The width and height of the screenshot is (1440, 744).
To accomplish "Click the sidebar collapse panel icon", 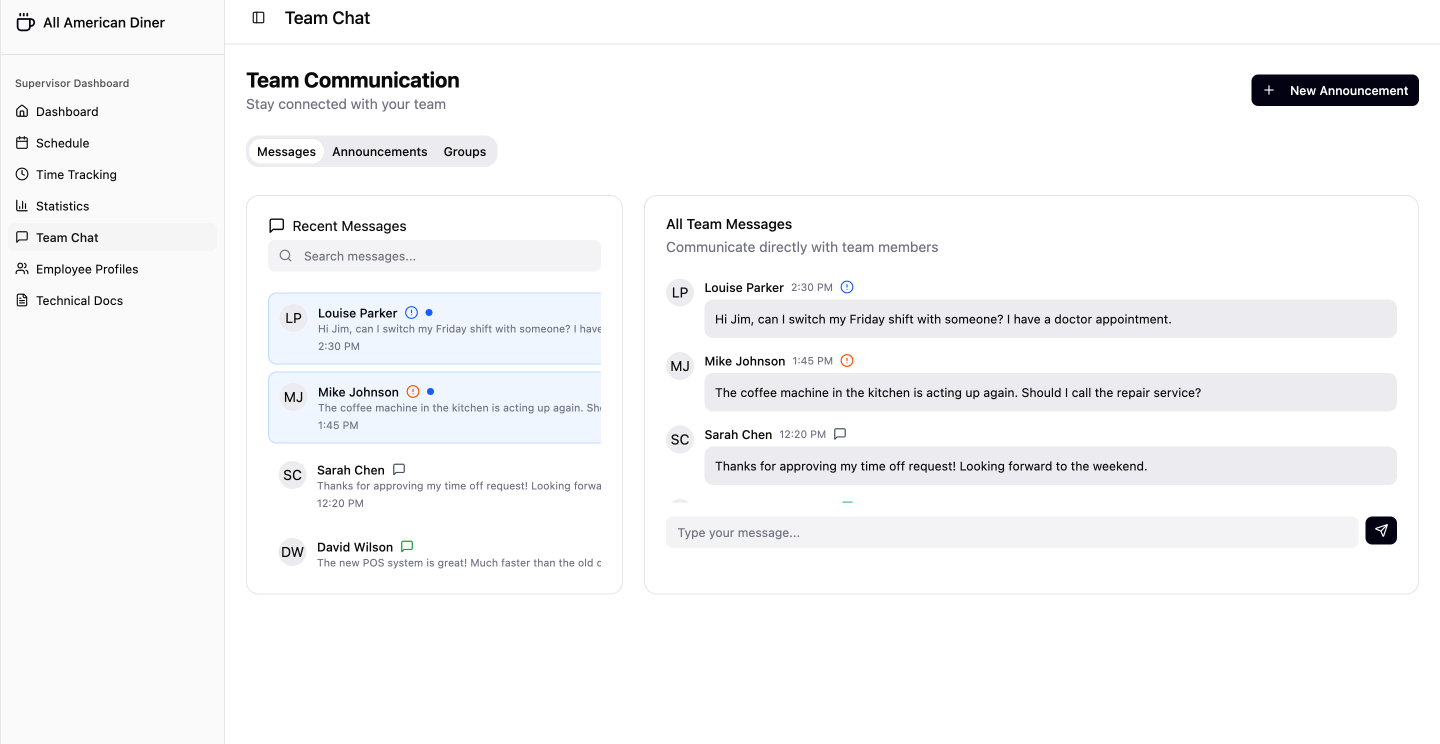I will coord(259,17).
